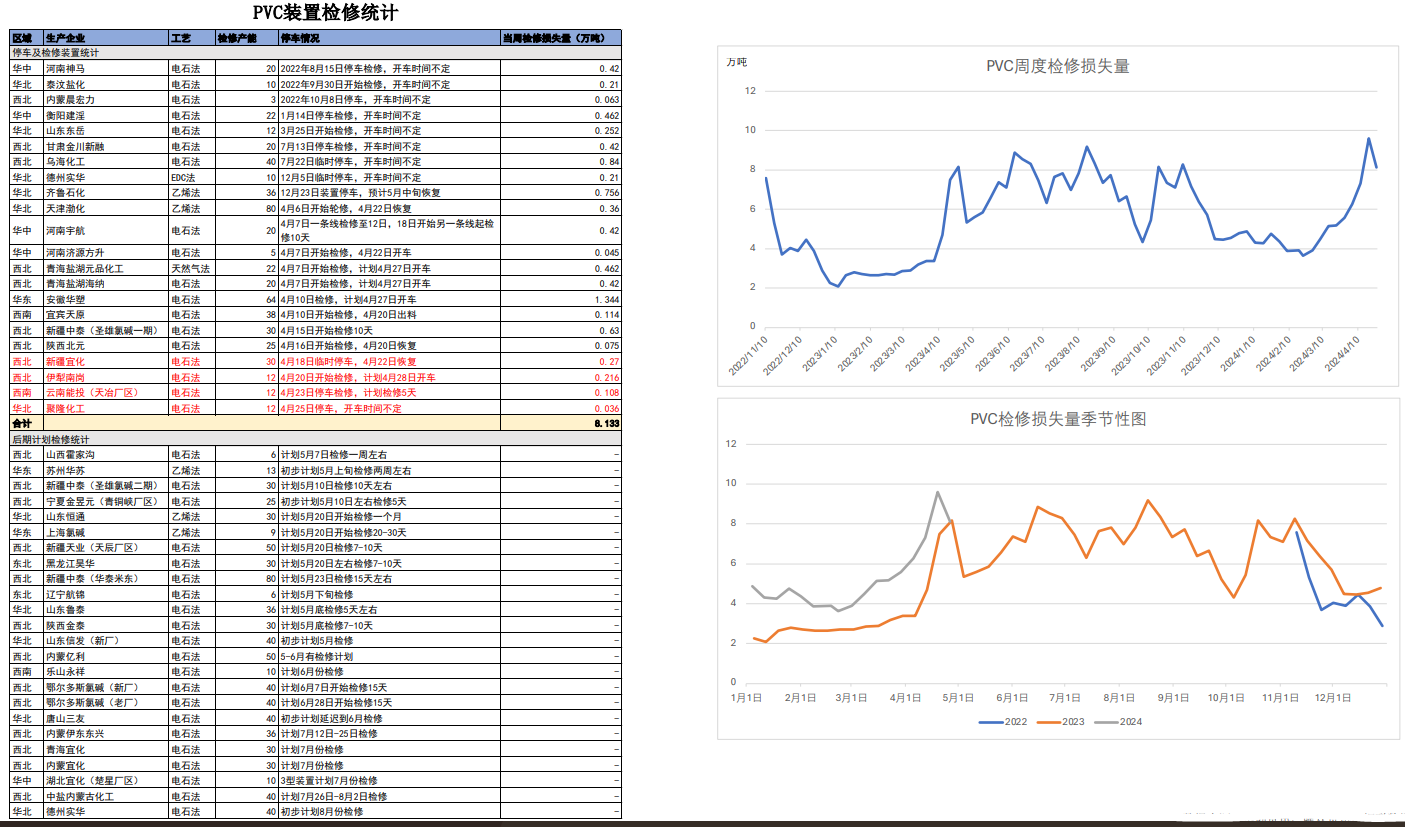Select the '齐鲁石化' company cell
1410x827 pixels.
pyautogui.click(x=106, y=193)
